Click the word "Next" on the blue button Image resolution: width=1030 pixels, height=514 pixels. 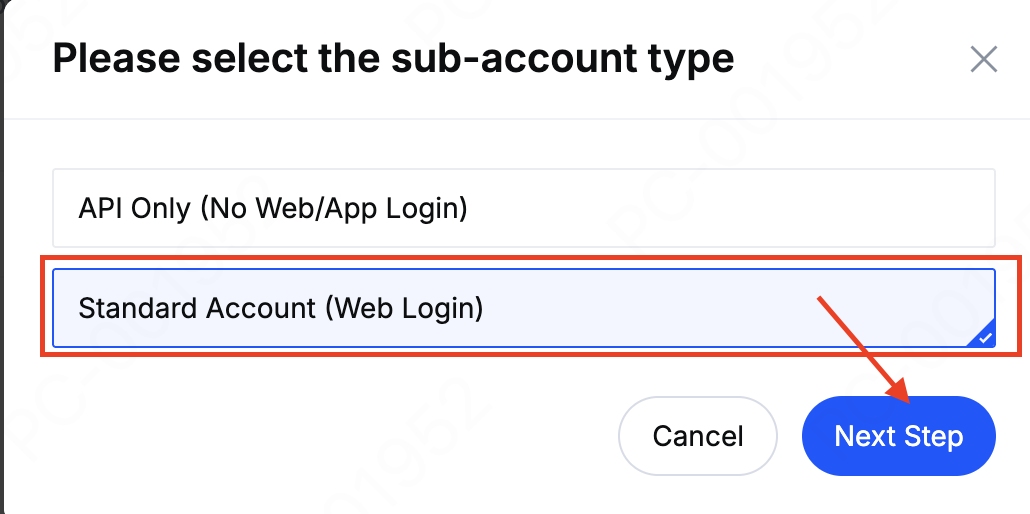865,436
